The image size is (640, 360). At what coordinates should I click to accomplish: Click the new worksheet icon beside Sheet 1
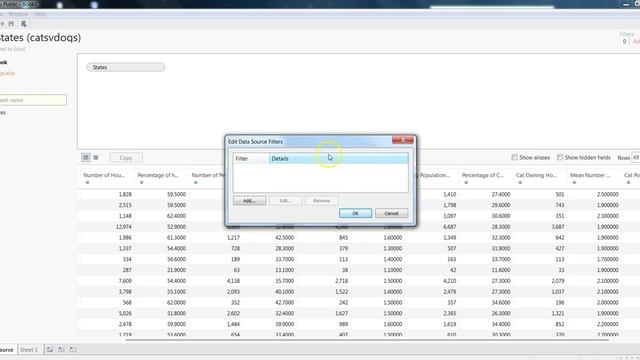pos(49,350)
